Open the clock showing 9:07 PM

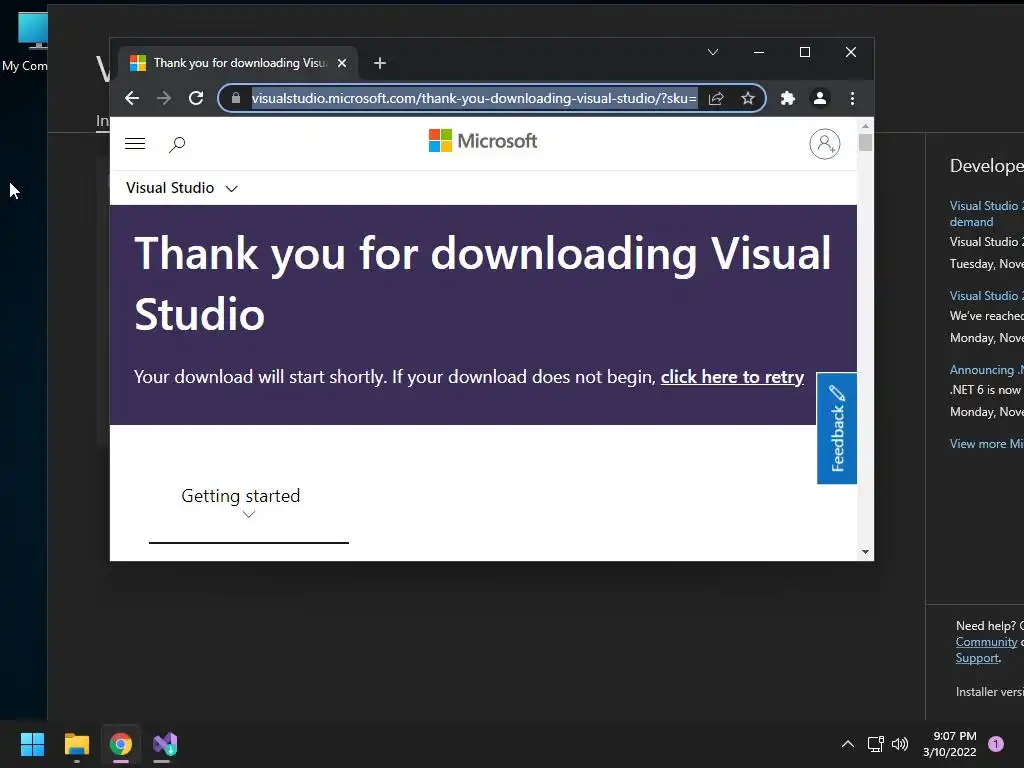point(950,744)
